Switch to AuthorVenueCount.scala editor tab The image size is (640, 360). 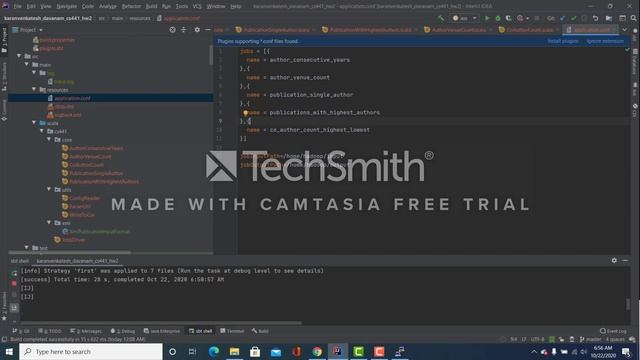click(x=456, y=30)
